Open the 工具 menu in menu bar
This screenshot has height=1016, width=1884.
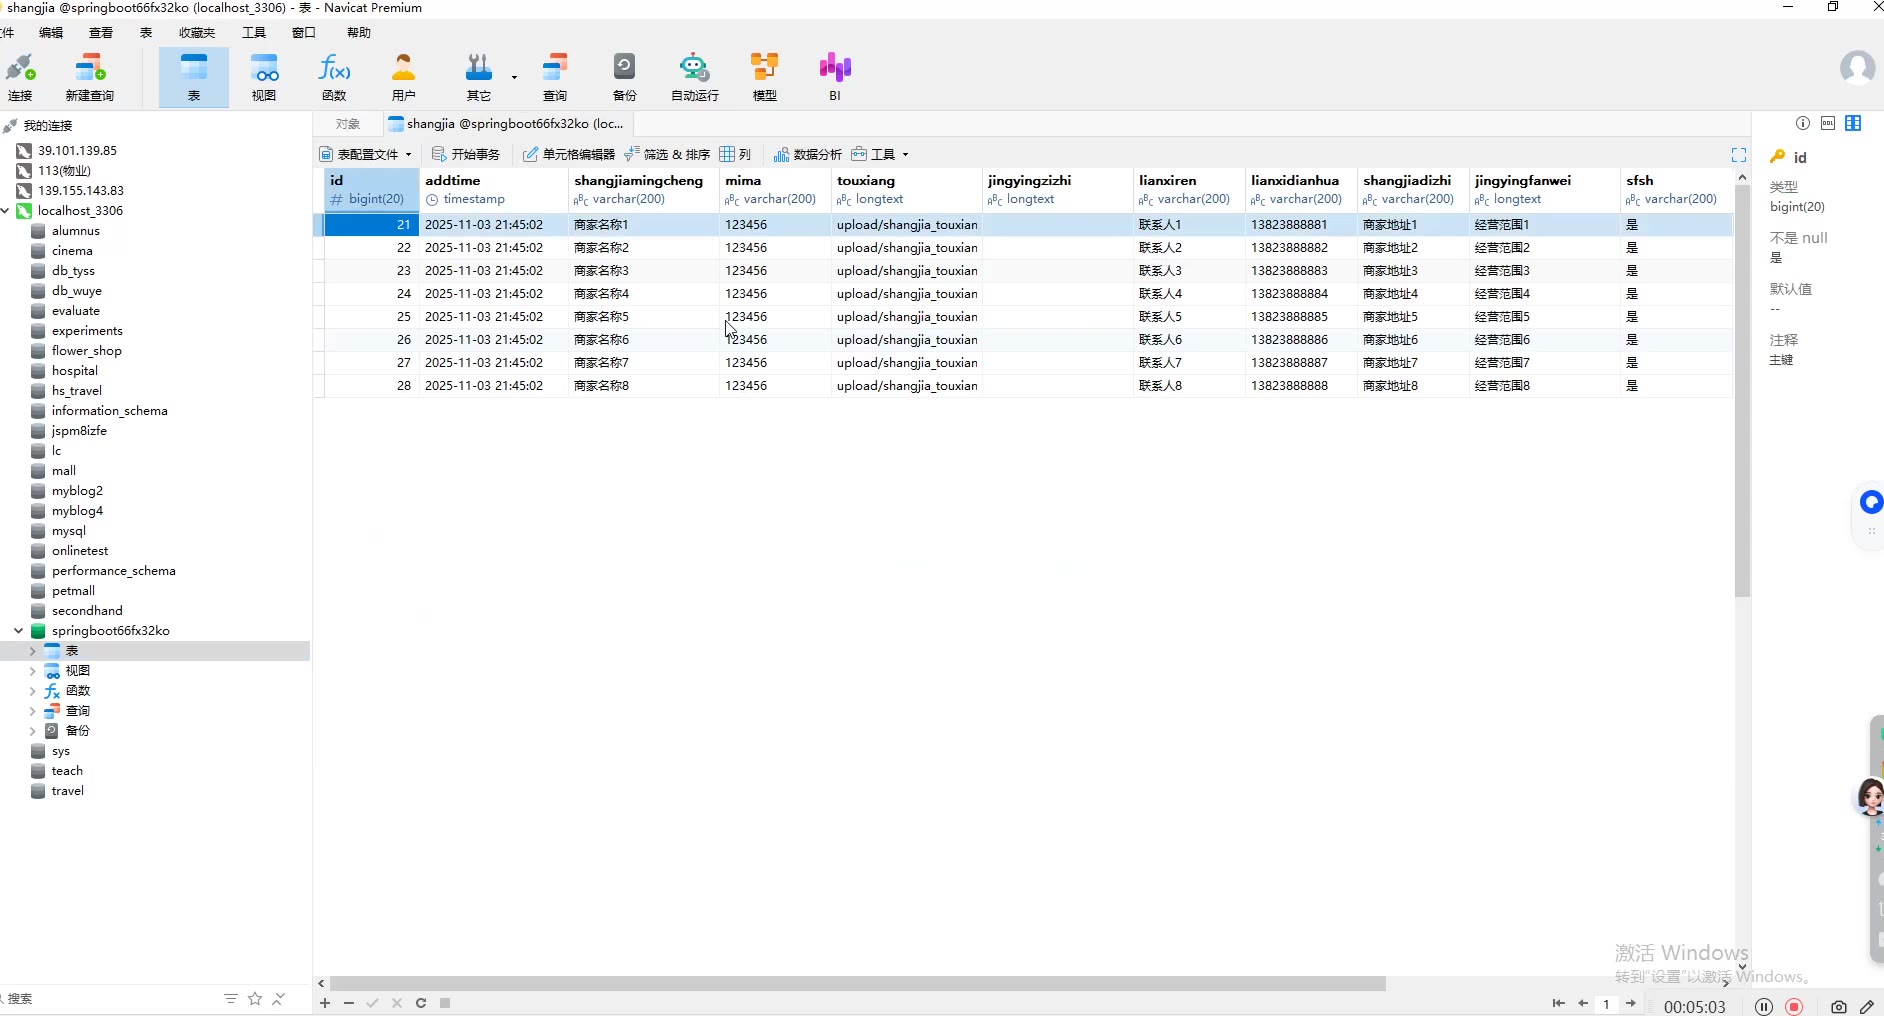tap(254, 33)
